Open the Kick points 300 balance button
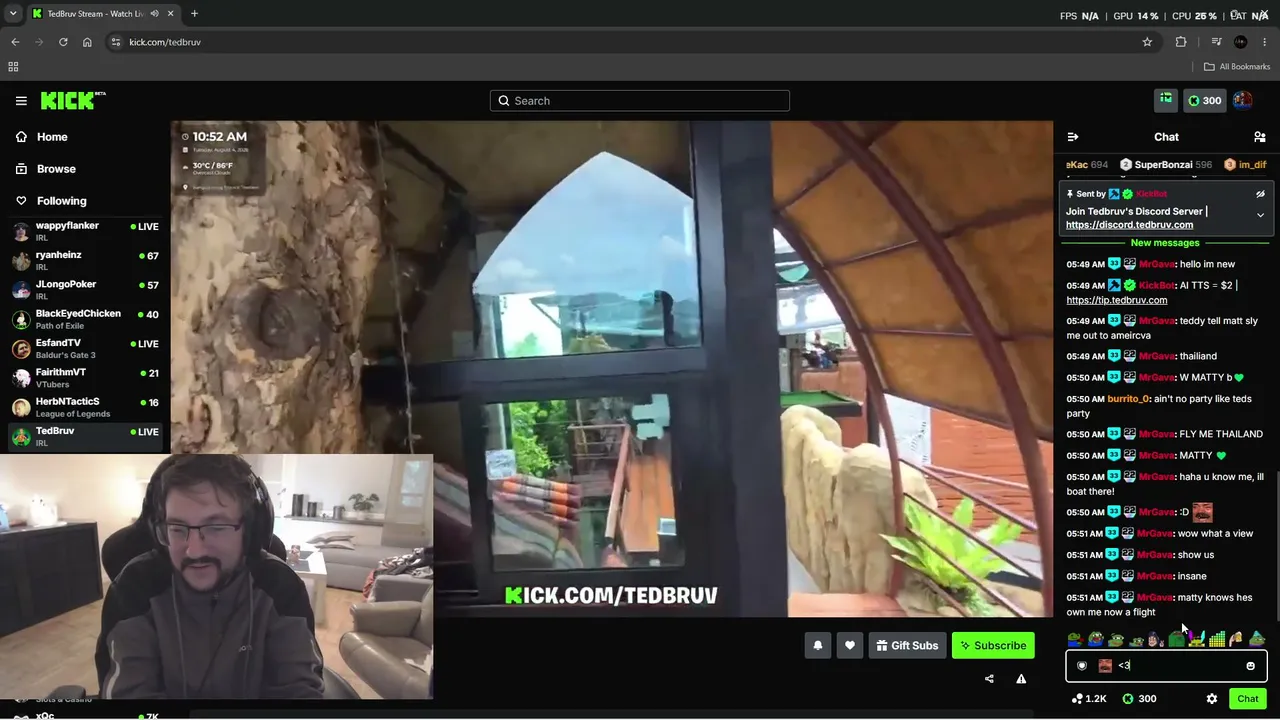Viewport: 1280px width, 720px height. (x=1204, y=100)
